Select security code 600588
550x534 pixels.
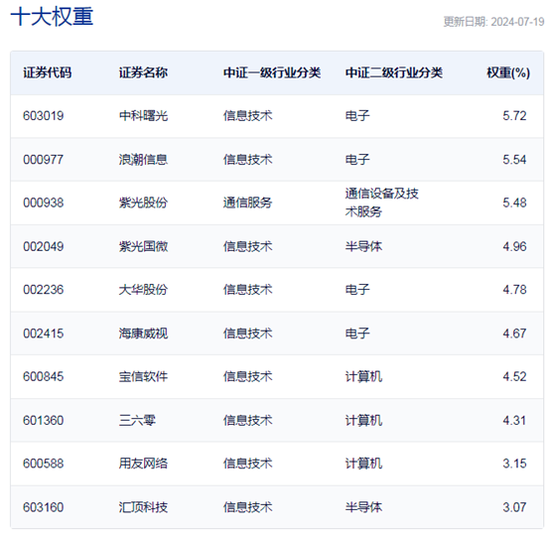[x=43, y=463]
